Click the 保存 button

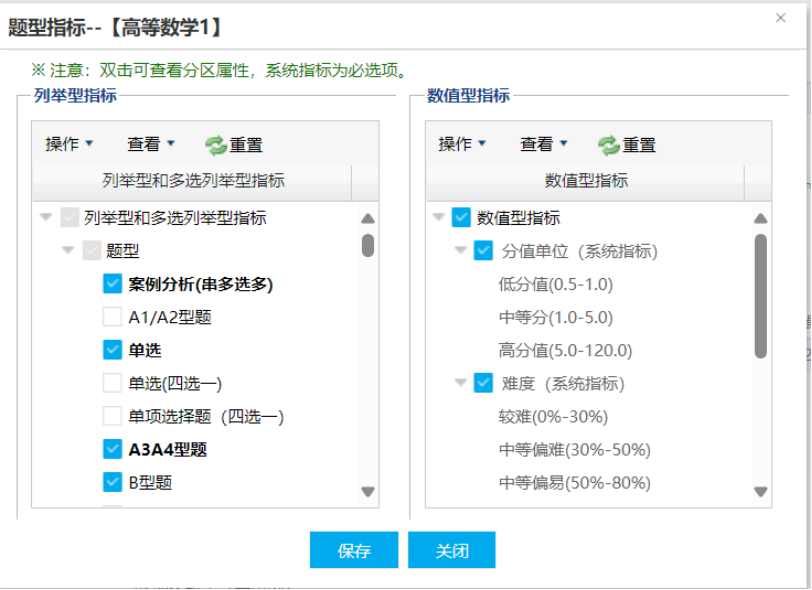point(354,550)
